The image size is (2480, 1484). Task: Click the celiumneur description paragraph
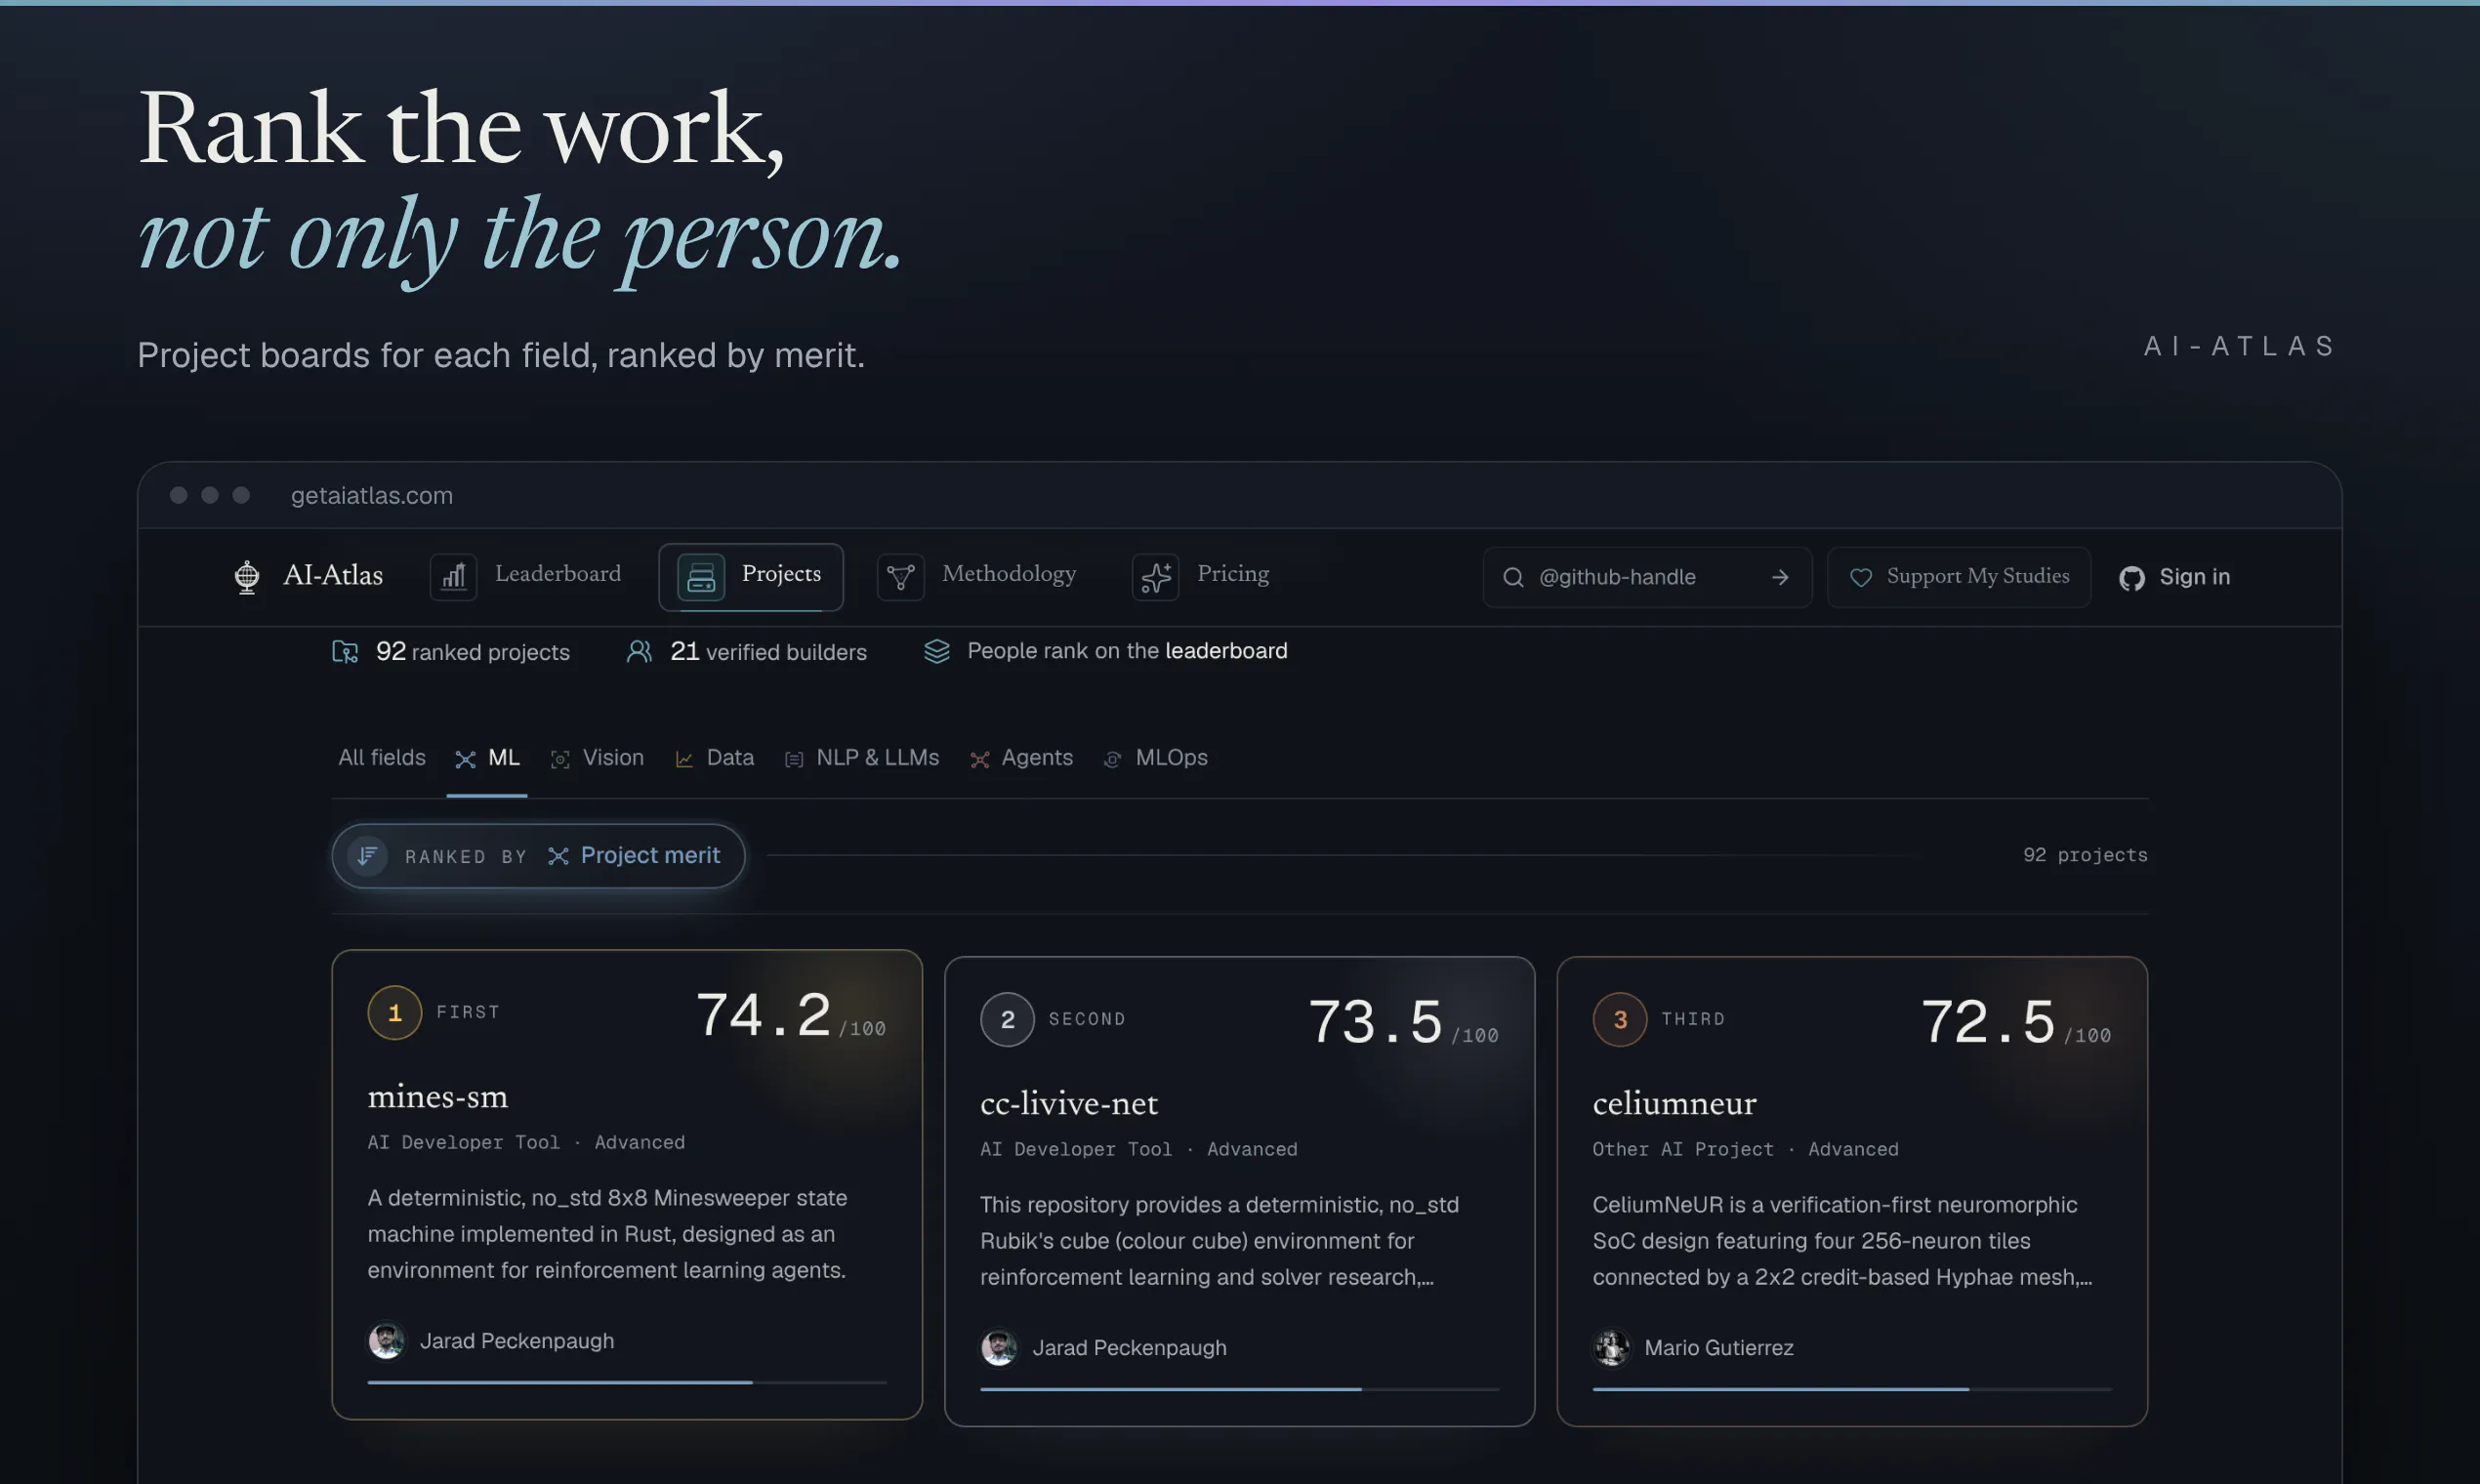click(x=1842, y=1241)
